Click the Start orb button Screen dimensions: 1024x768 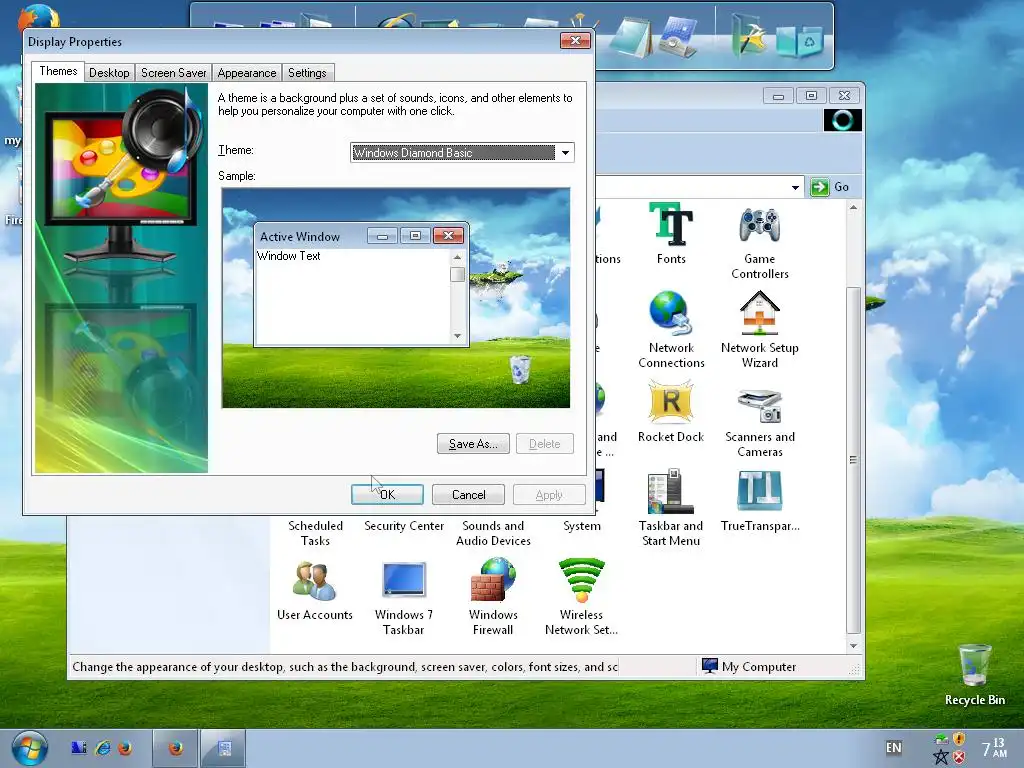(x=29, y=748)
